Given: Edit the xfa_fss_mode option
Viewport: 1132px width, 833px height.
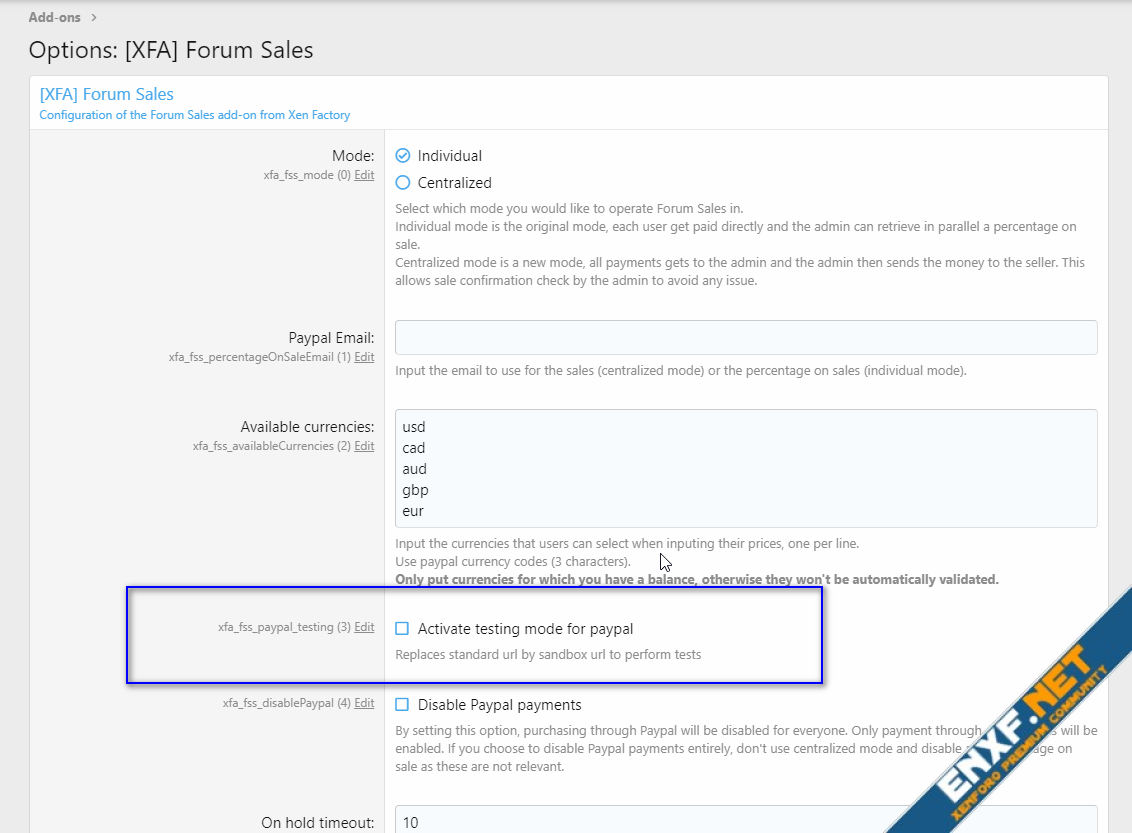Looking at the screenshot, I should coord(364,175).
